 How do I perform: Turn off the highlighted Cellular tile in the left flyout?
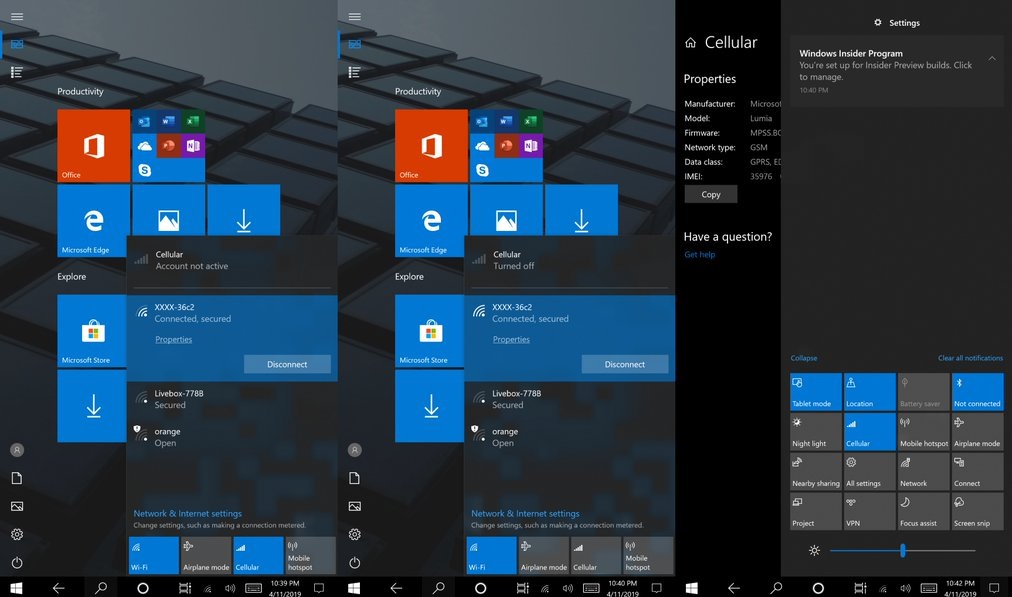point(258,555)
